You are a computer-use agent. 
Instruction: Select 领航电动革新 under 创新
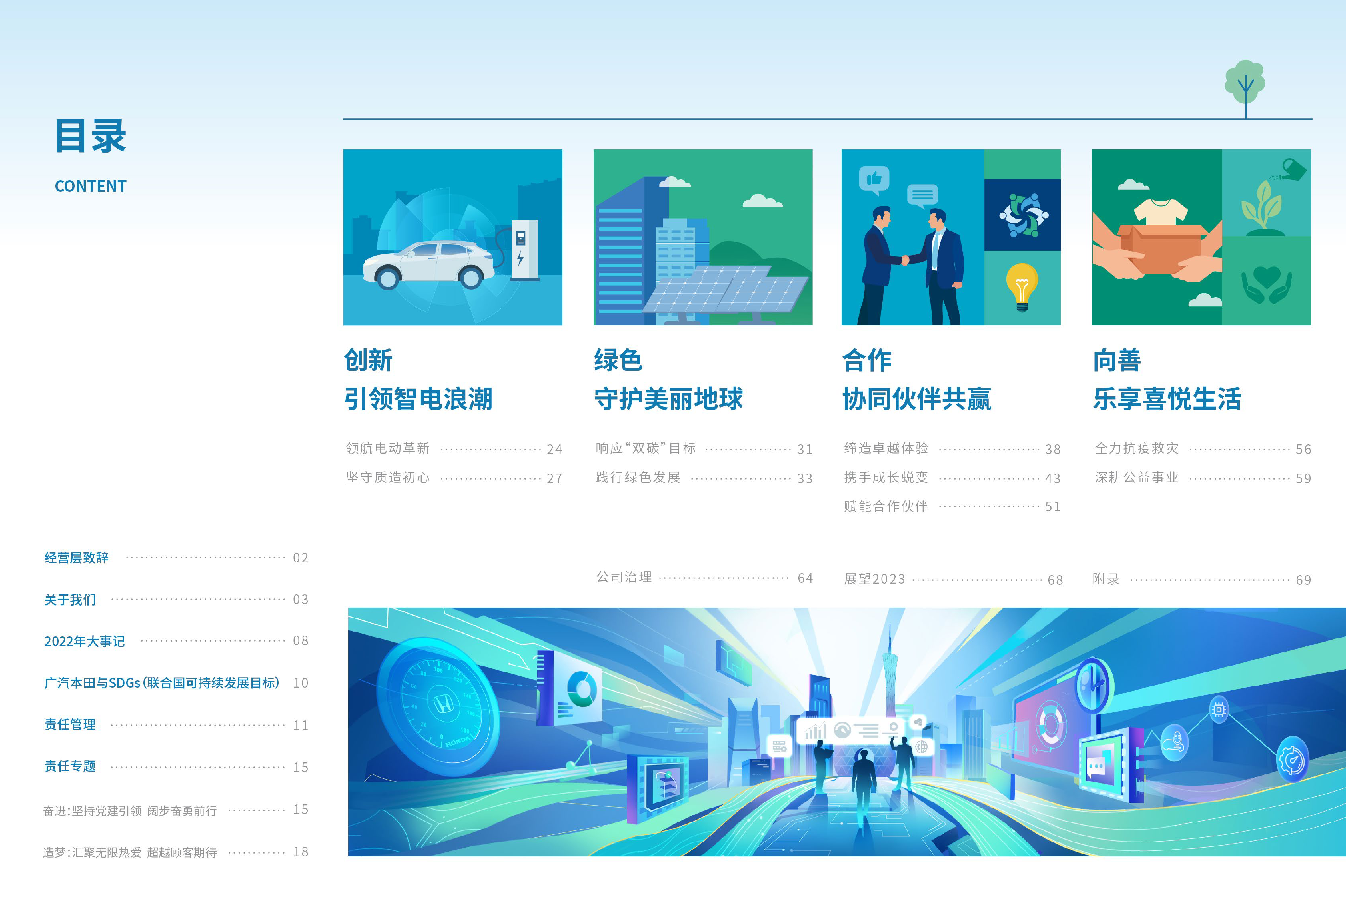pyautogui.click(x=388, y=449)
